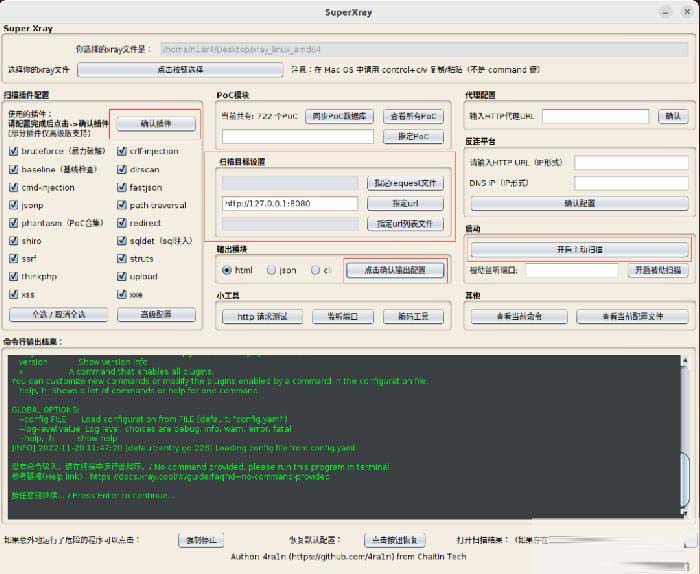Focus the passive listen port field

572,270
